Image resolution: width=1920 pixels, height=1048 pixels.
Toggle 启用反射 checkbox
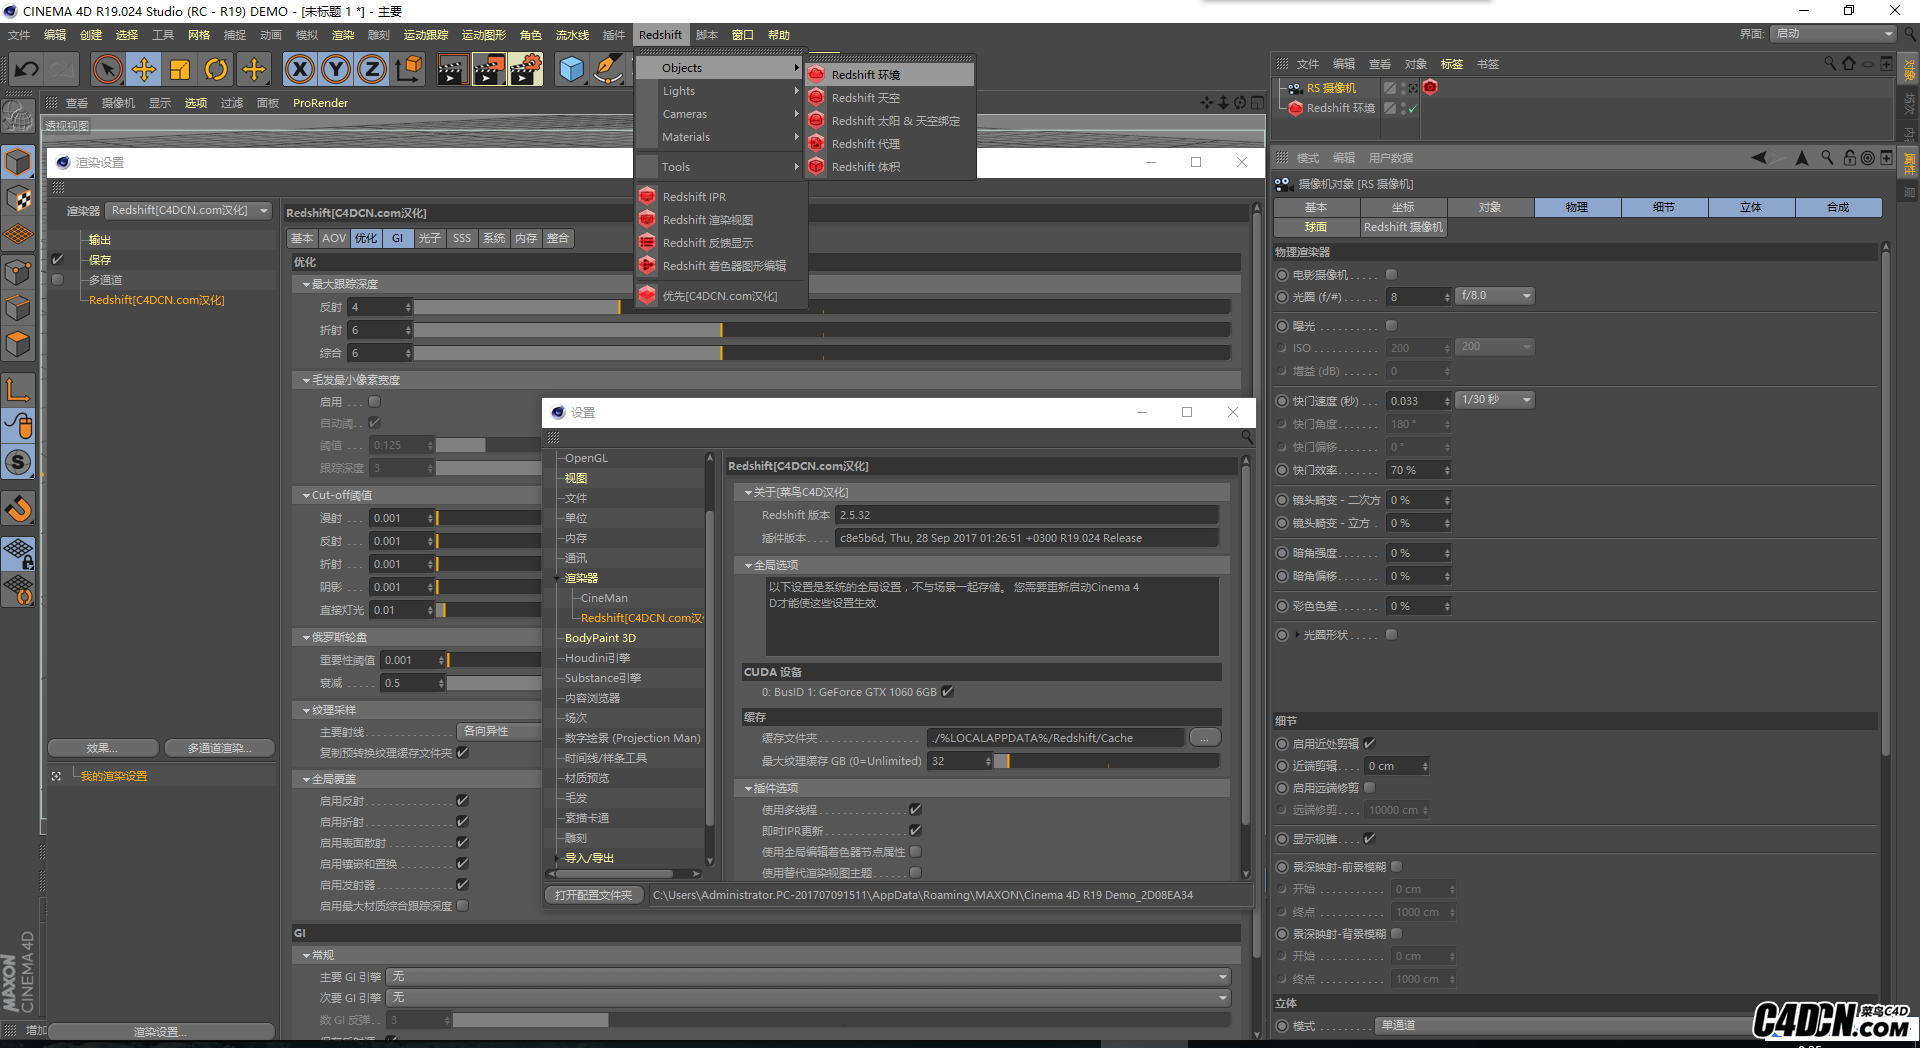463,800
